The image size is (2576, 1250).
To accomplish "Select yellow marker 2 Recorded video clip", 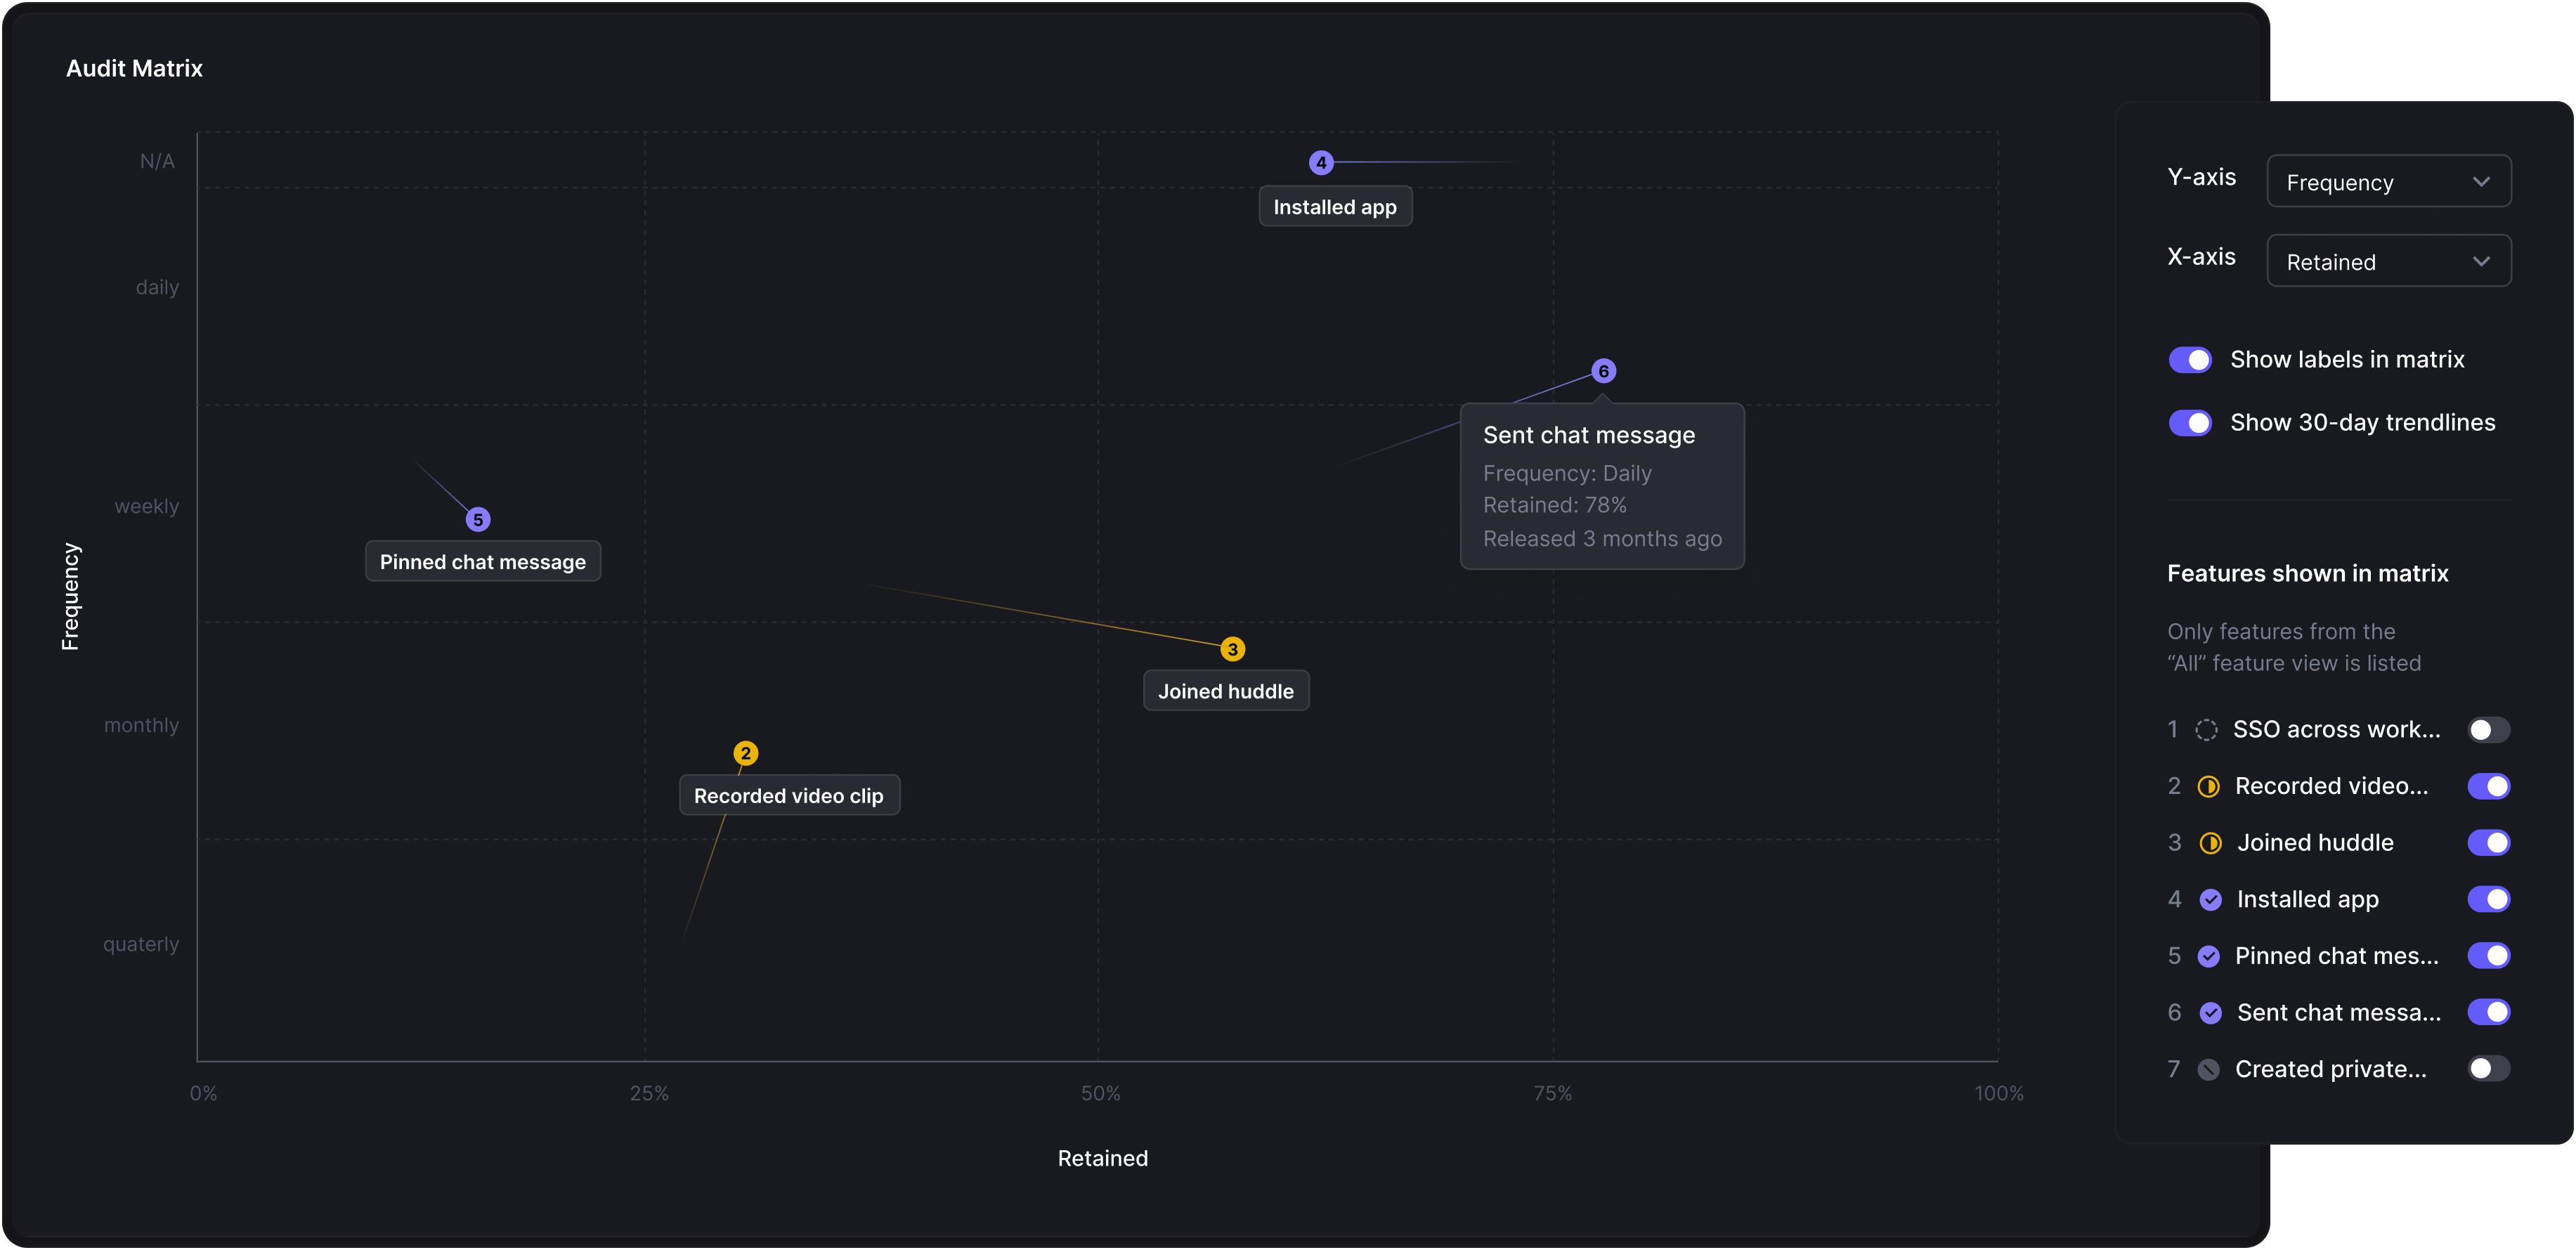I will (745, 753).
